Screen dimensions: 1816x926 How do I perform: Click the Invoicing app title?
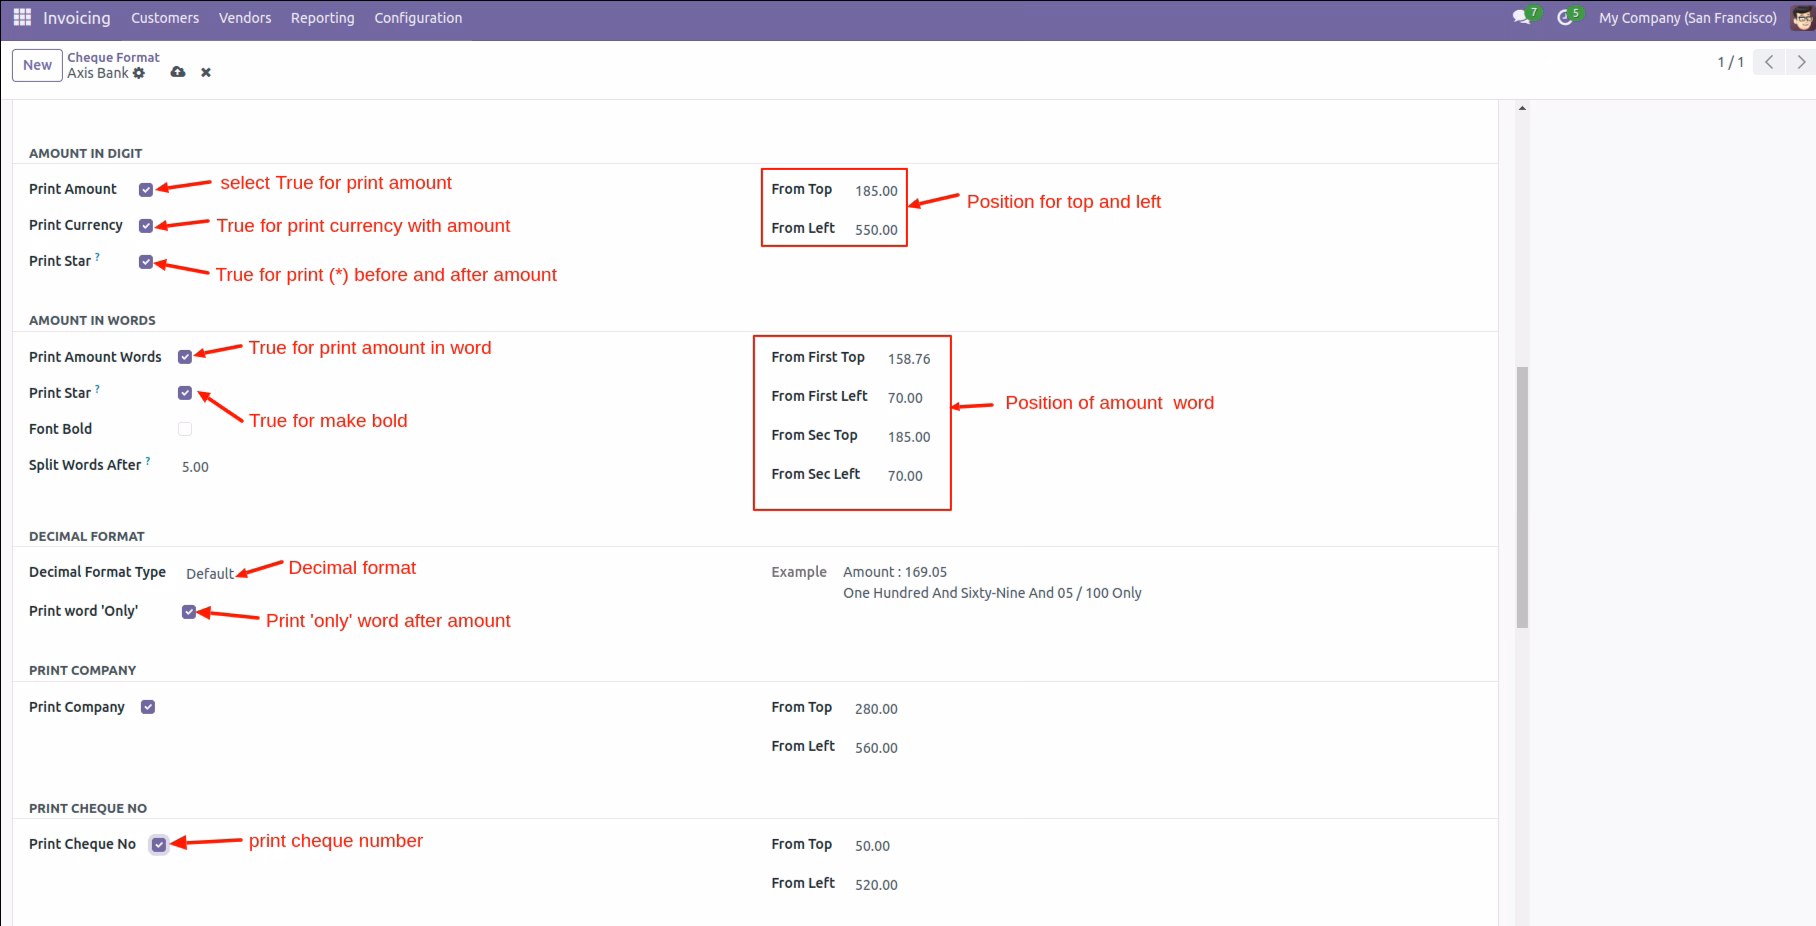coord(77,18)
